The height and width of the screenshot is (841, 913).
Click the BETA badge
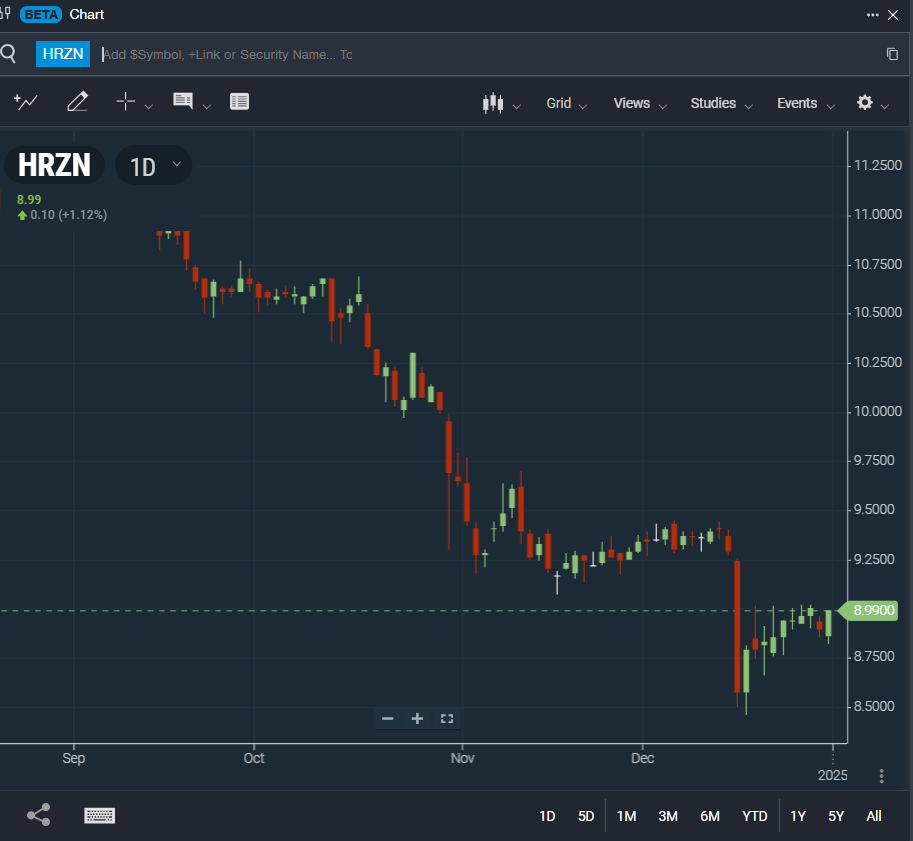click(41, 15)
